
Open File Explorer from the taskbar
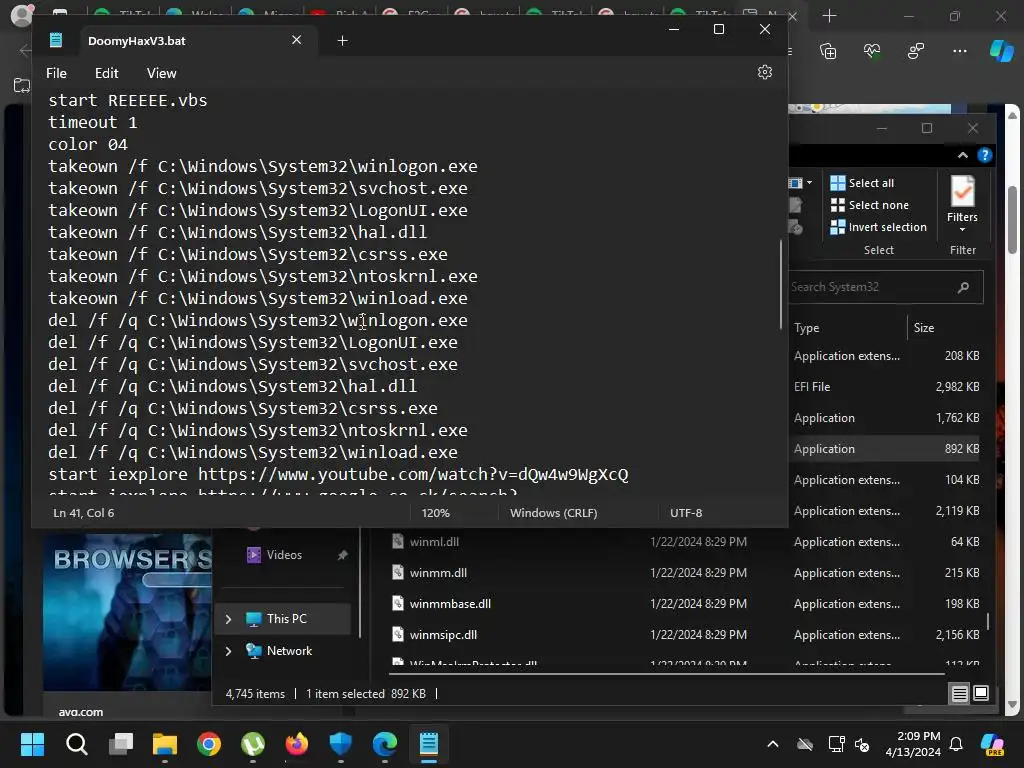165,744
